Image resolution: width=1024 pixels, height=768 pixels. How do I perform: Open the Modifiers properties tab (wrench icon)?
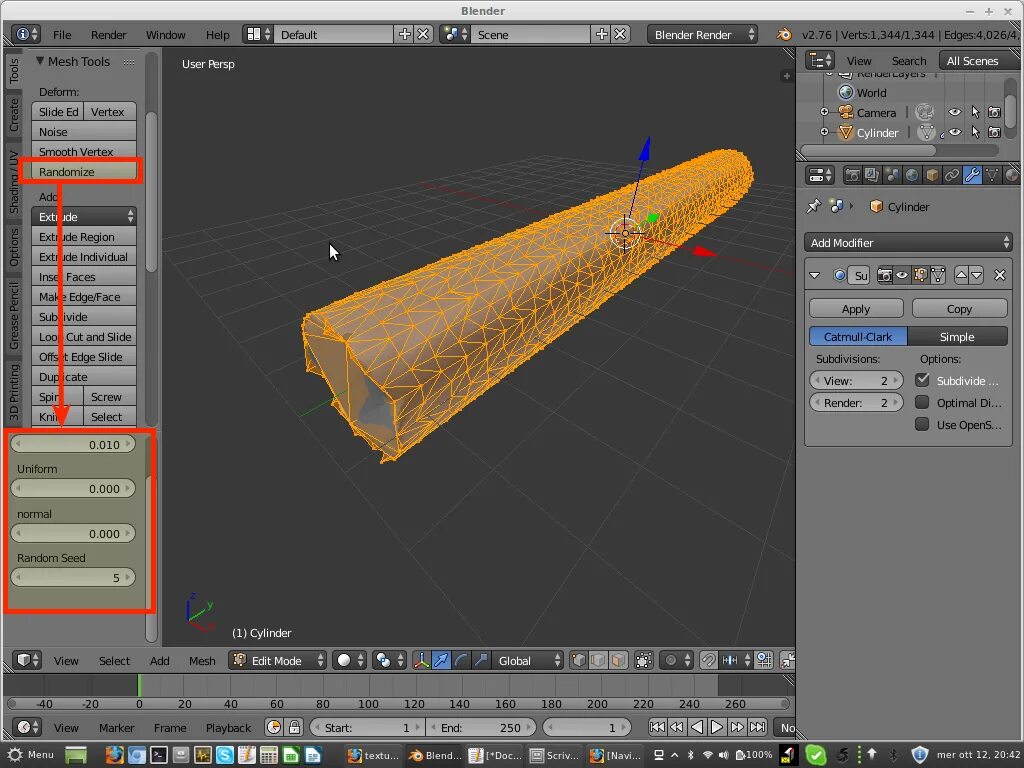(x=972, y=175)
